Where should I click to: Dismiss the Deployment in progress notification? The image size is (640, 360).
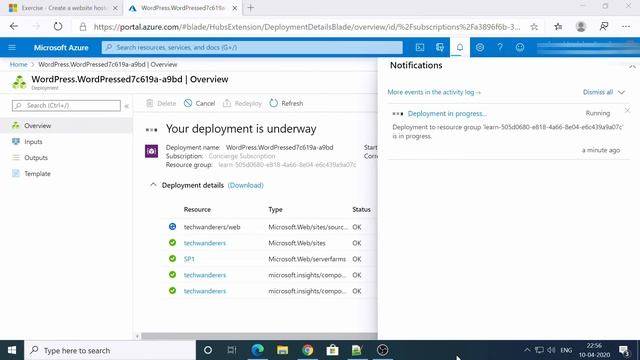[x=627, y=111]
